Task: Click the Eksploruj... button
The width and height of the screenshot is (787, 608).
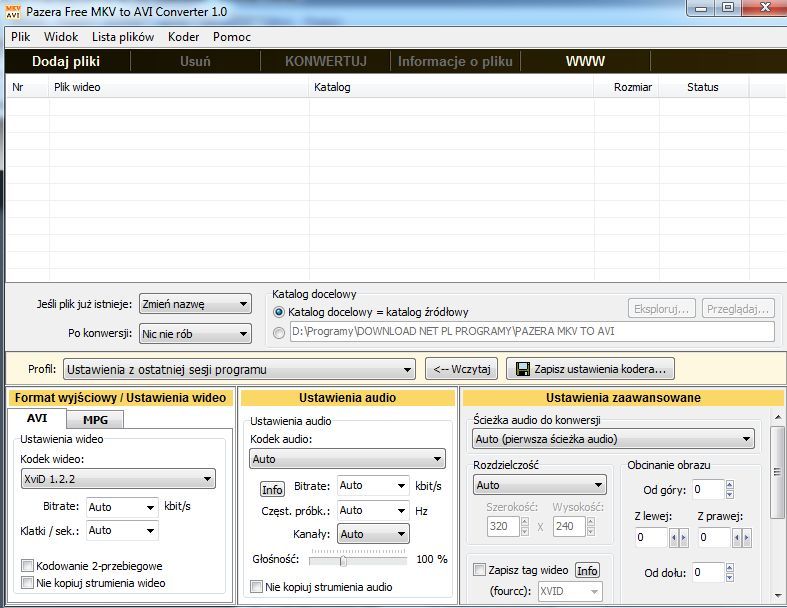Action: click(x=662, y=309)
